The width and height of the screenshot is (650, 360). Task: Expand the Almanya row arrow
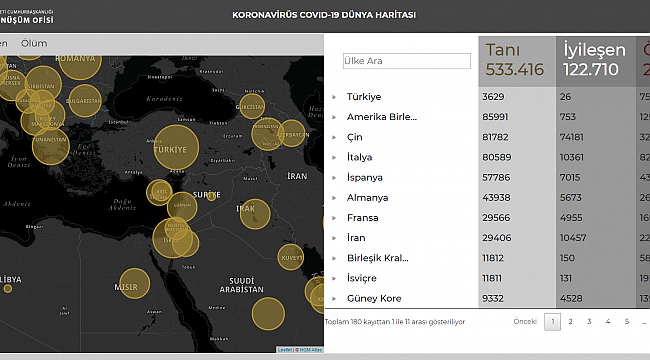tap(334, 198)
